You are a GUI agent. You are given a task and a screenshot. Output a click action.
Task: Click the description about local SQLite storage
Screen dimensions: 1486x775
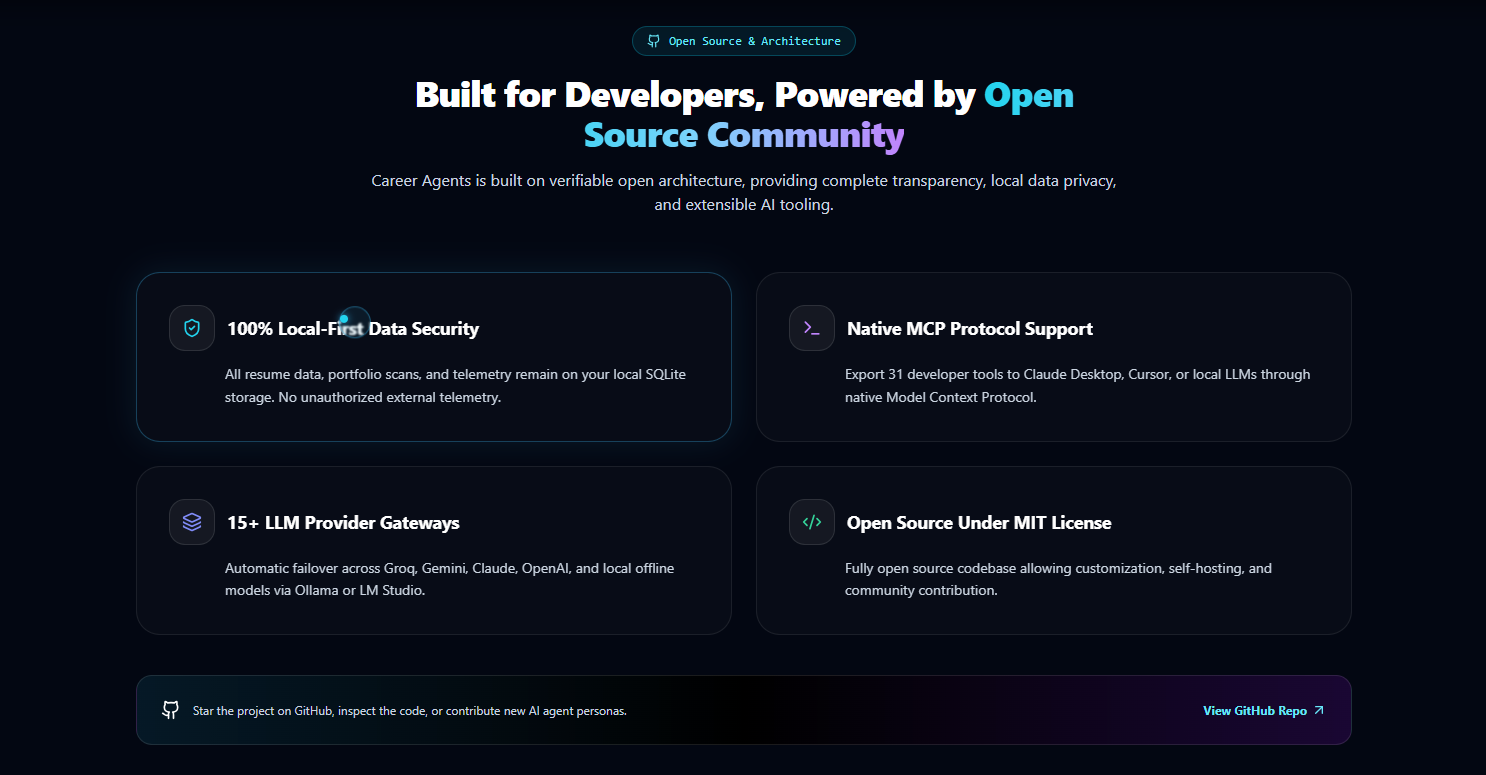(456, 386)
